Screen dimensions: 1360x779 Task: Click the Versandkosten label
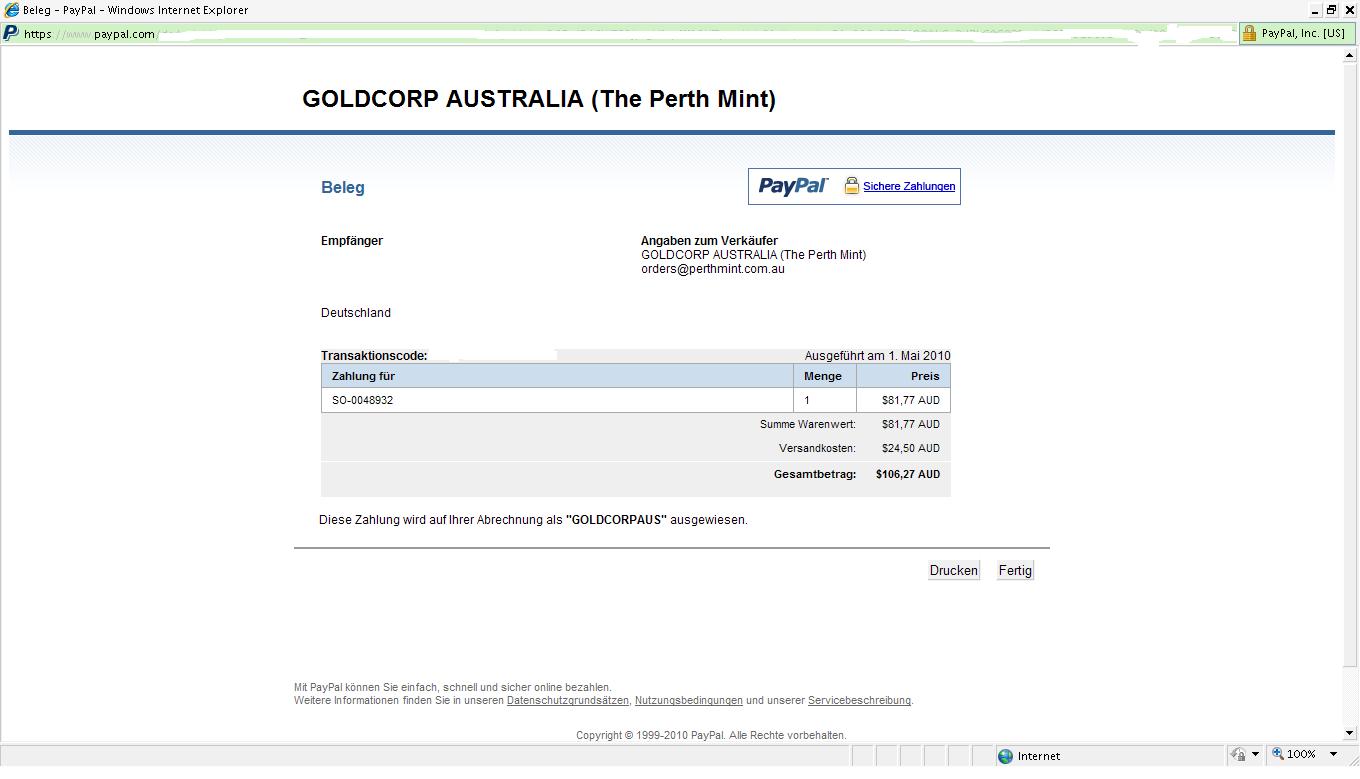pyautogui.click(x=818, y=449)
